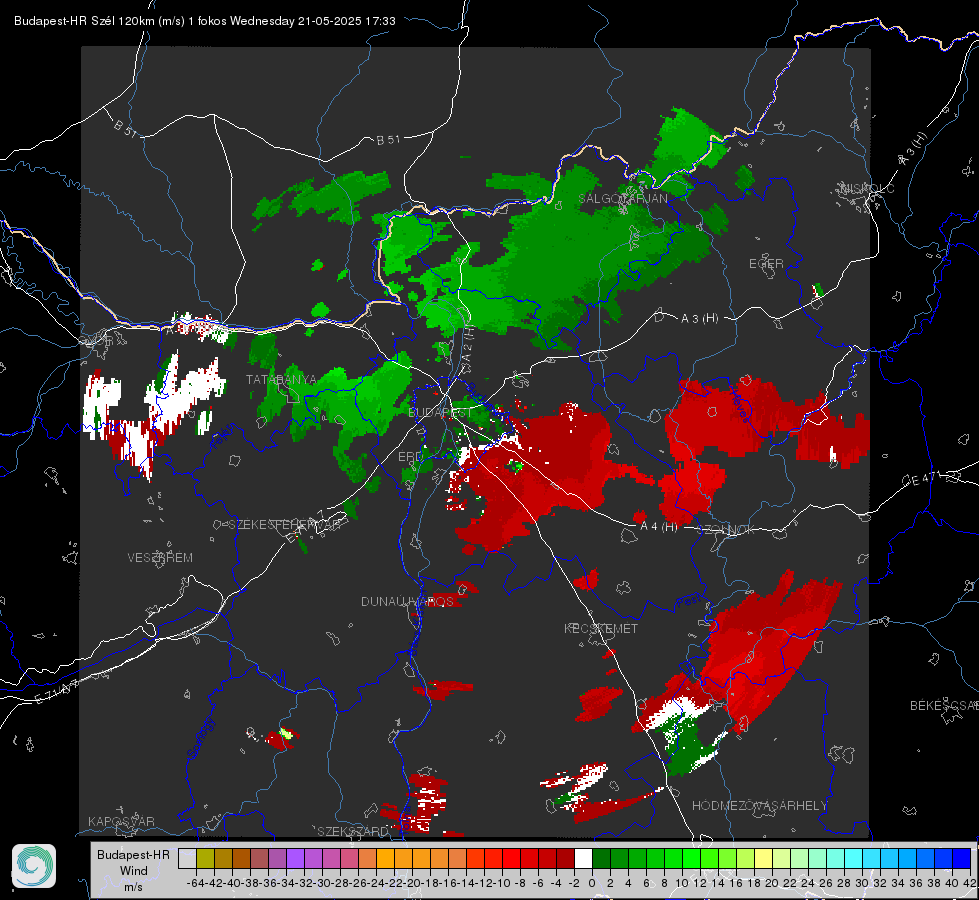979x900 pixels.
Task: Click the BUDAPEST city label
Action: click(x=440, y=413)
